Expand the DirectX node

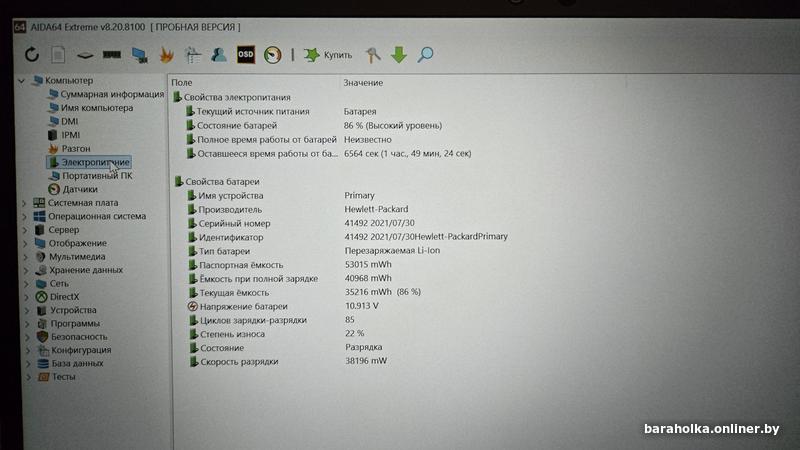27,296
